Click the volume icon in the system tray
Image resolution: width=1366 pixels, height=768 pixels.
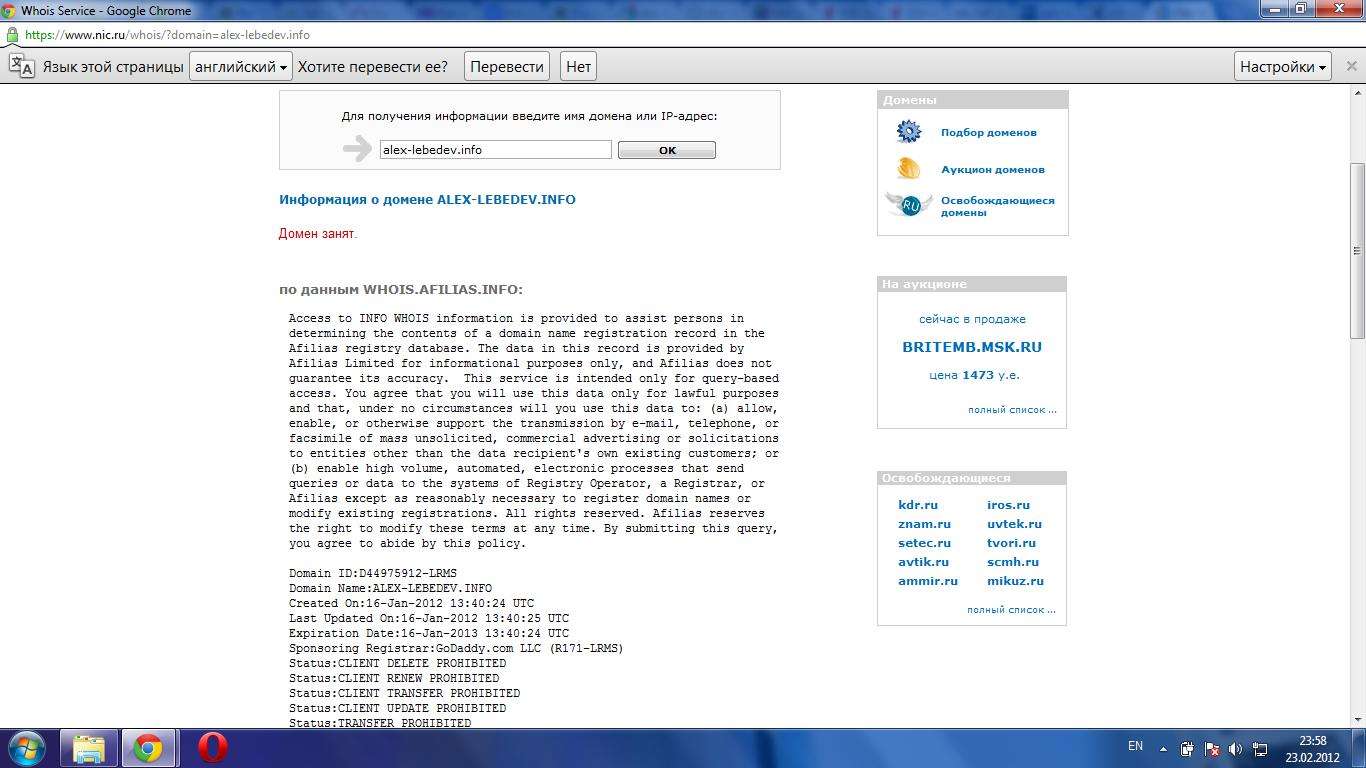coord(1235,749)
